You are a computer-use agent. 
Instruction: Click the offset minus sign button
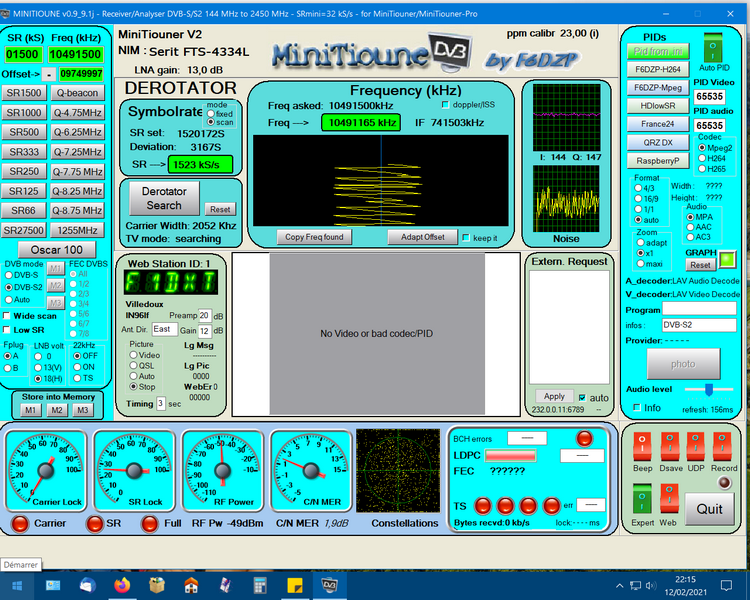(x=49, y=75)
